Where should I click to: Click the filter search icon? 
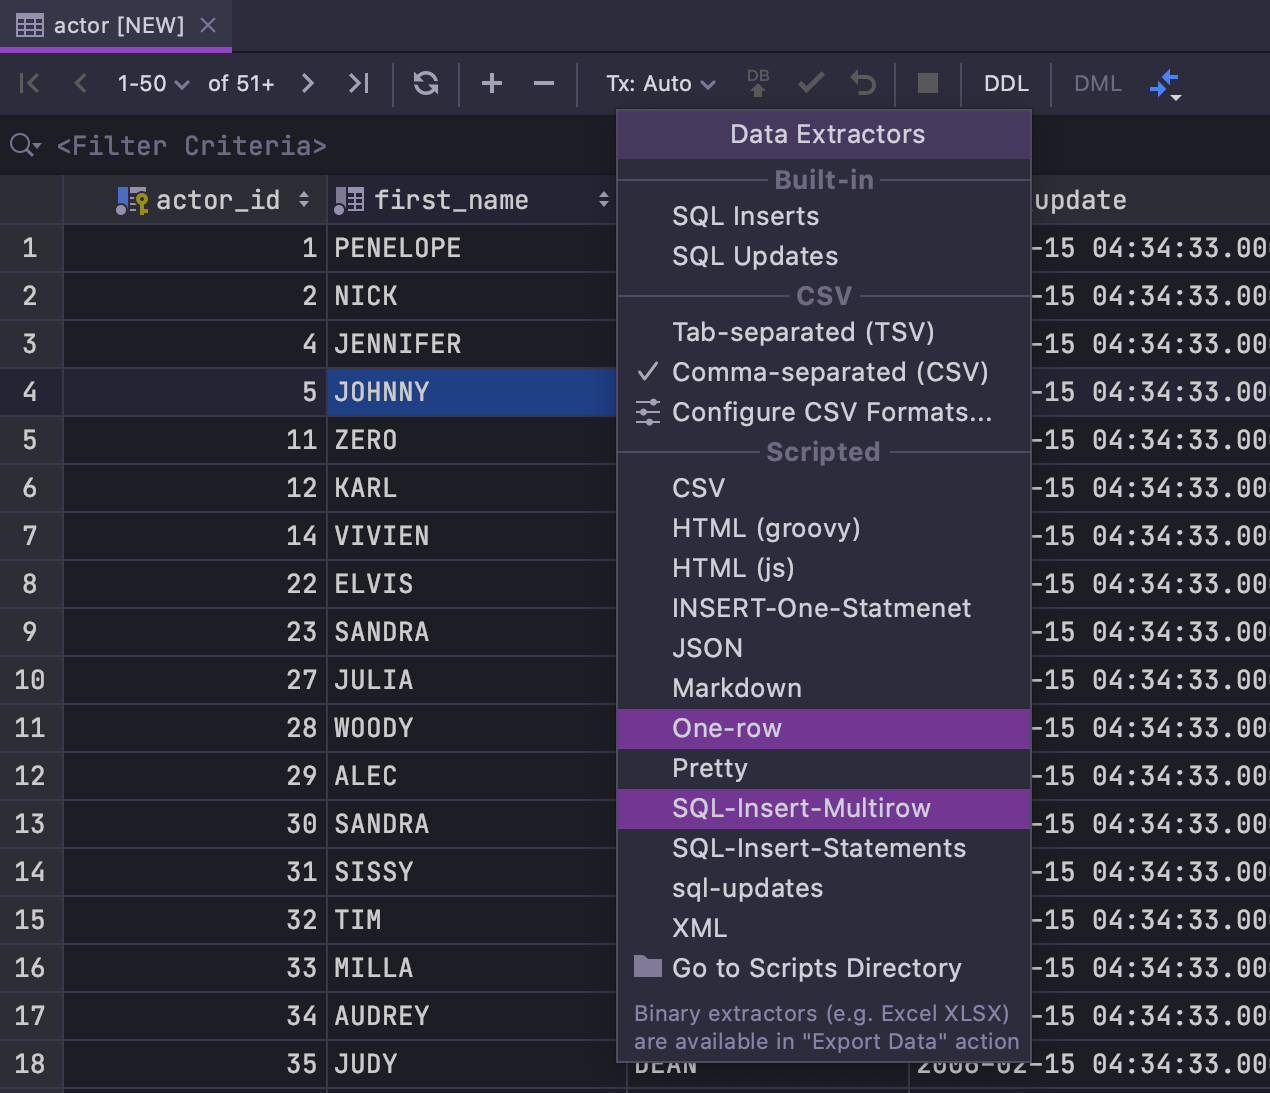pos(25,146)
